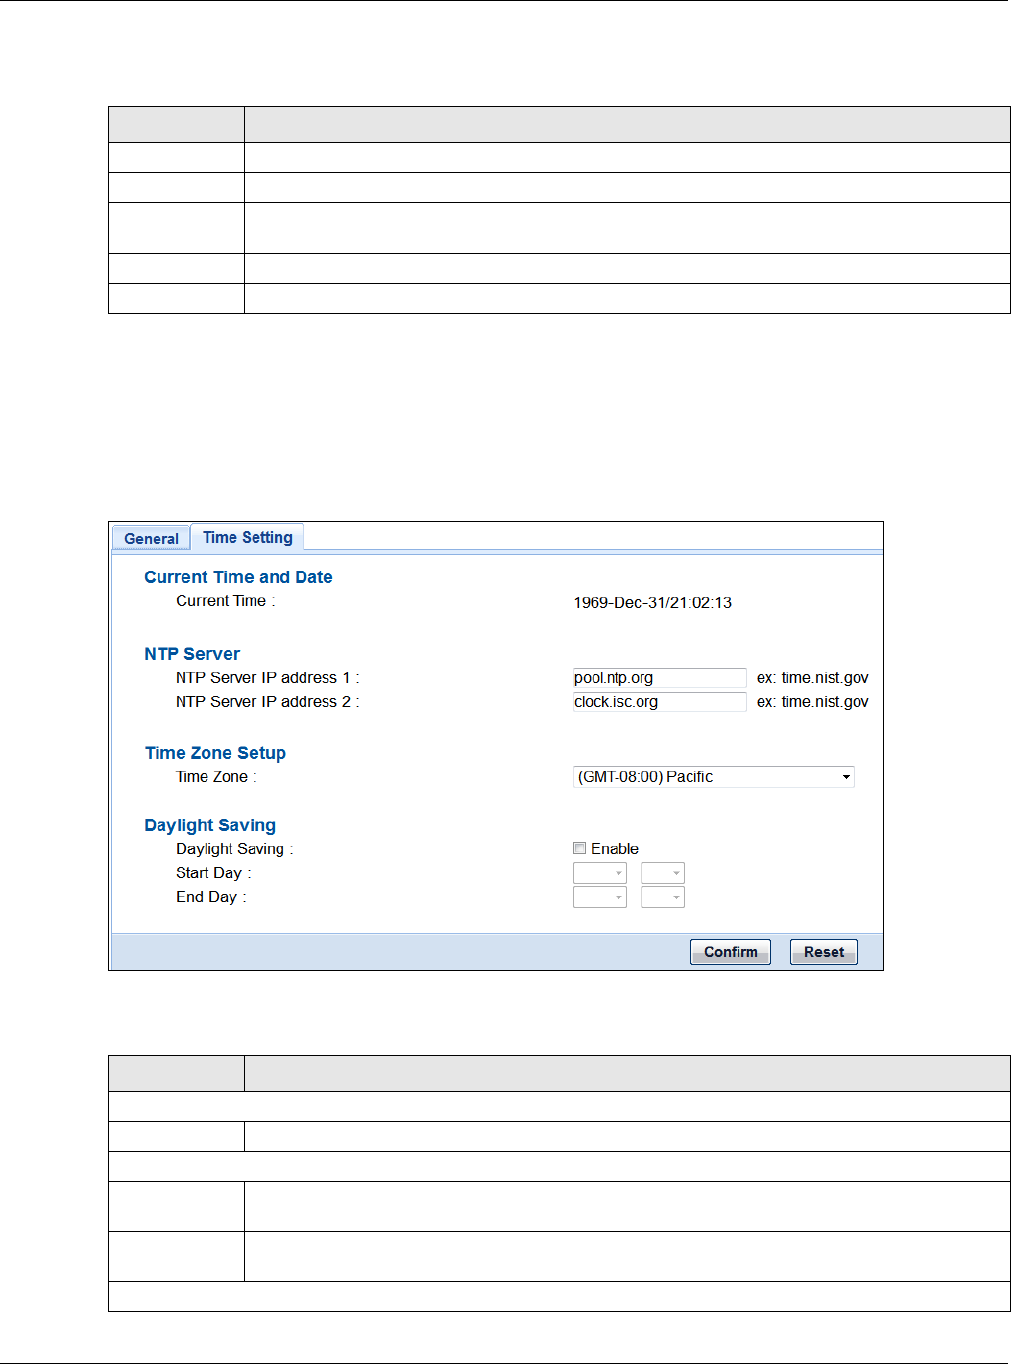Click the Time Zone : label
This screenshot has width=1011, height=1364.
pyautogui.click(x=216, y=777)
